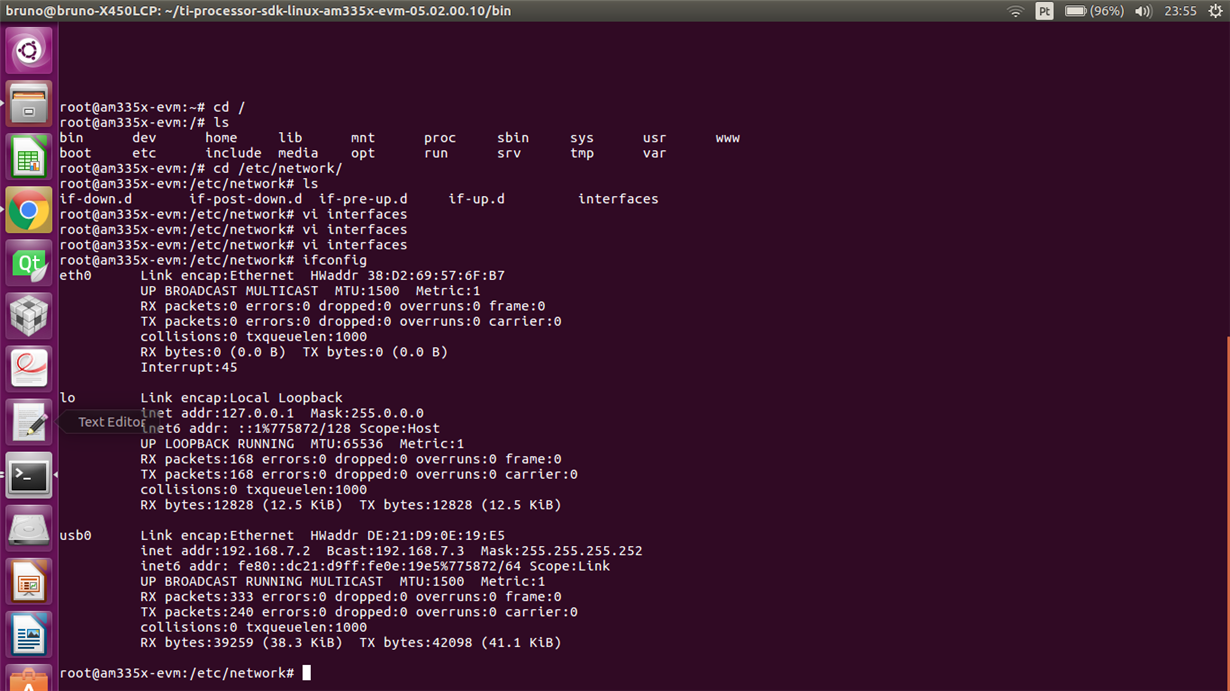
Task: Open the hard drive Disks launcher icon
Action: [29, 528]
